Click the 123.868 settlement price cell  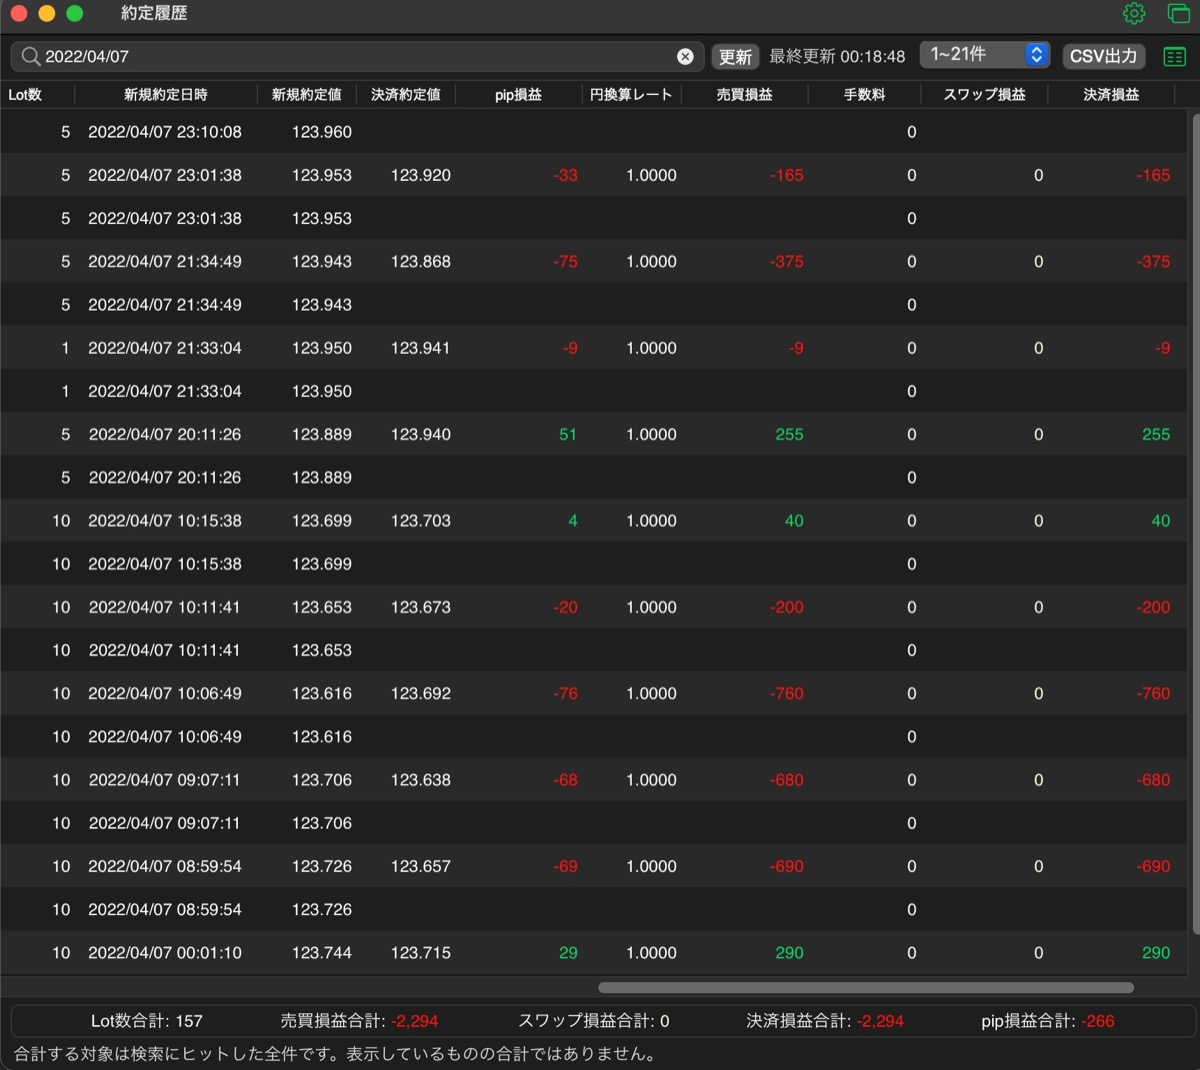(x=421, y=262)
